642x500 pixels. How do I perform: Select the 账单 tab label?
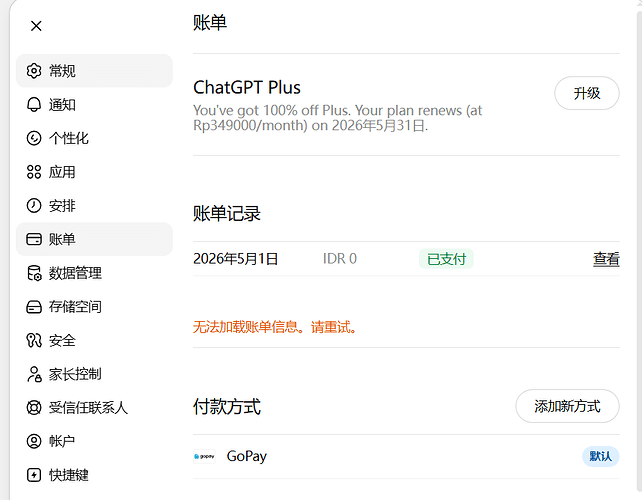(x=62, y=239)
